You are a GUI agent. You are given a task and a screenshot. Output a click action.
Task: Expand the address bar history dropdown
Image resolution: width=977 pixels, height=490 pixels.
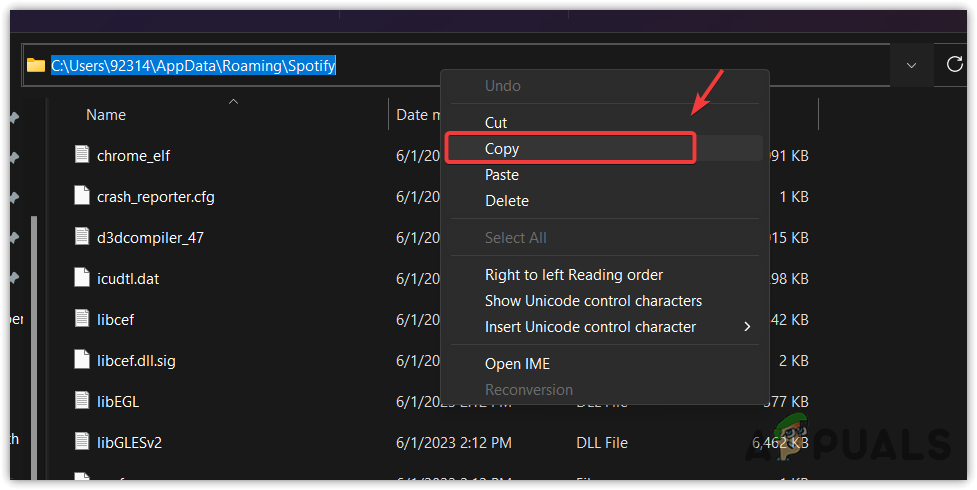tap(911, 65)
